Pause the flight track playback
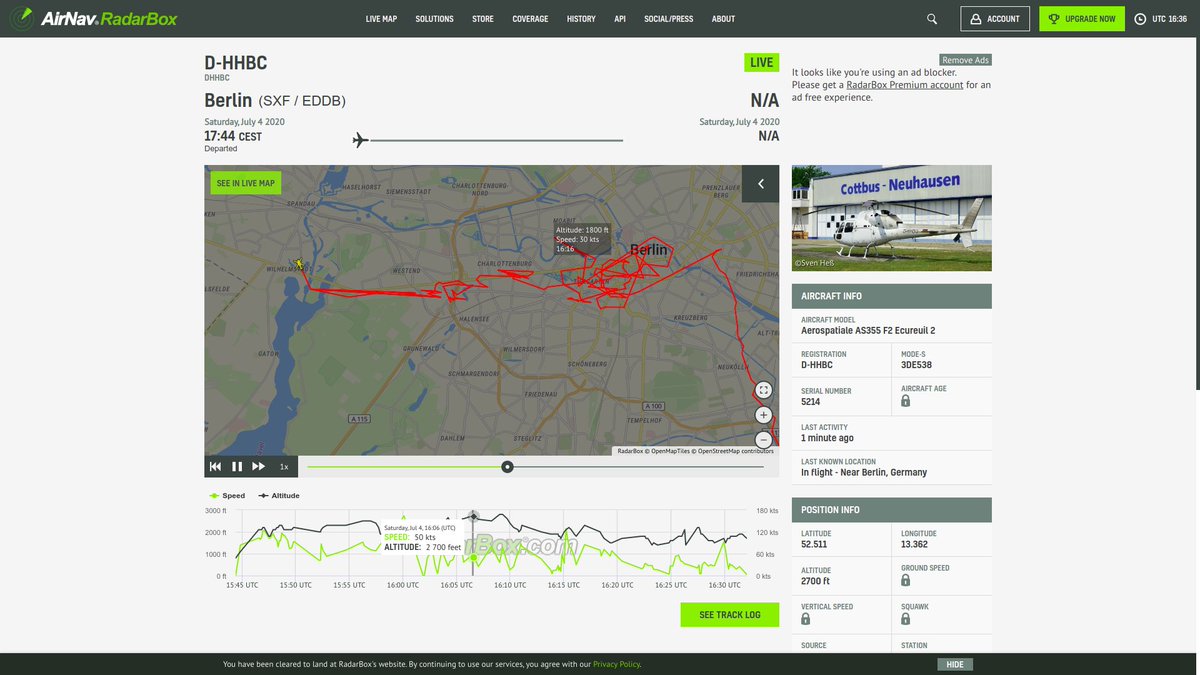 pyautogui.click(x=237, y=466)
